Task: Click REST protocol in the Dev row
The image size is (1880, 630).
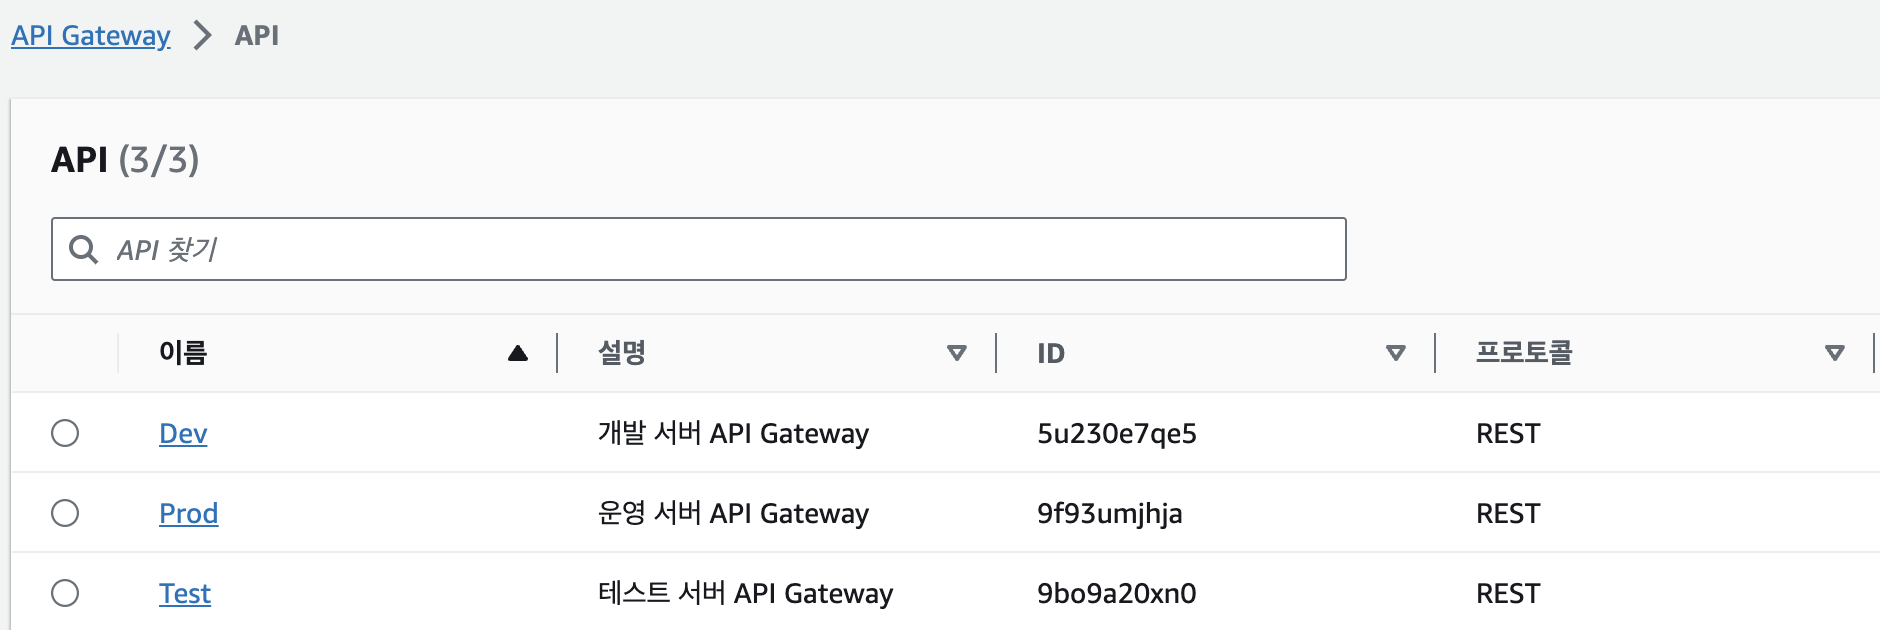Action: click(x=1508, y=433)
